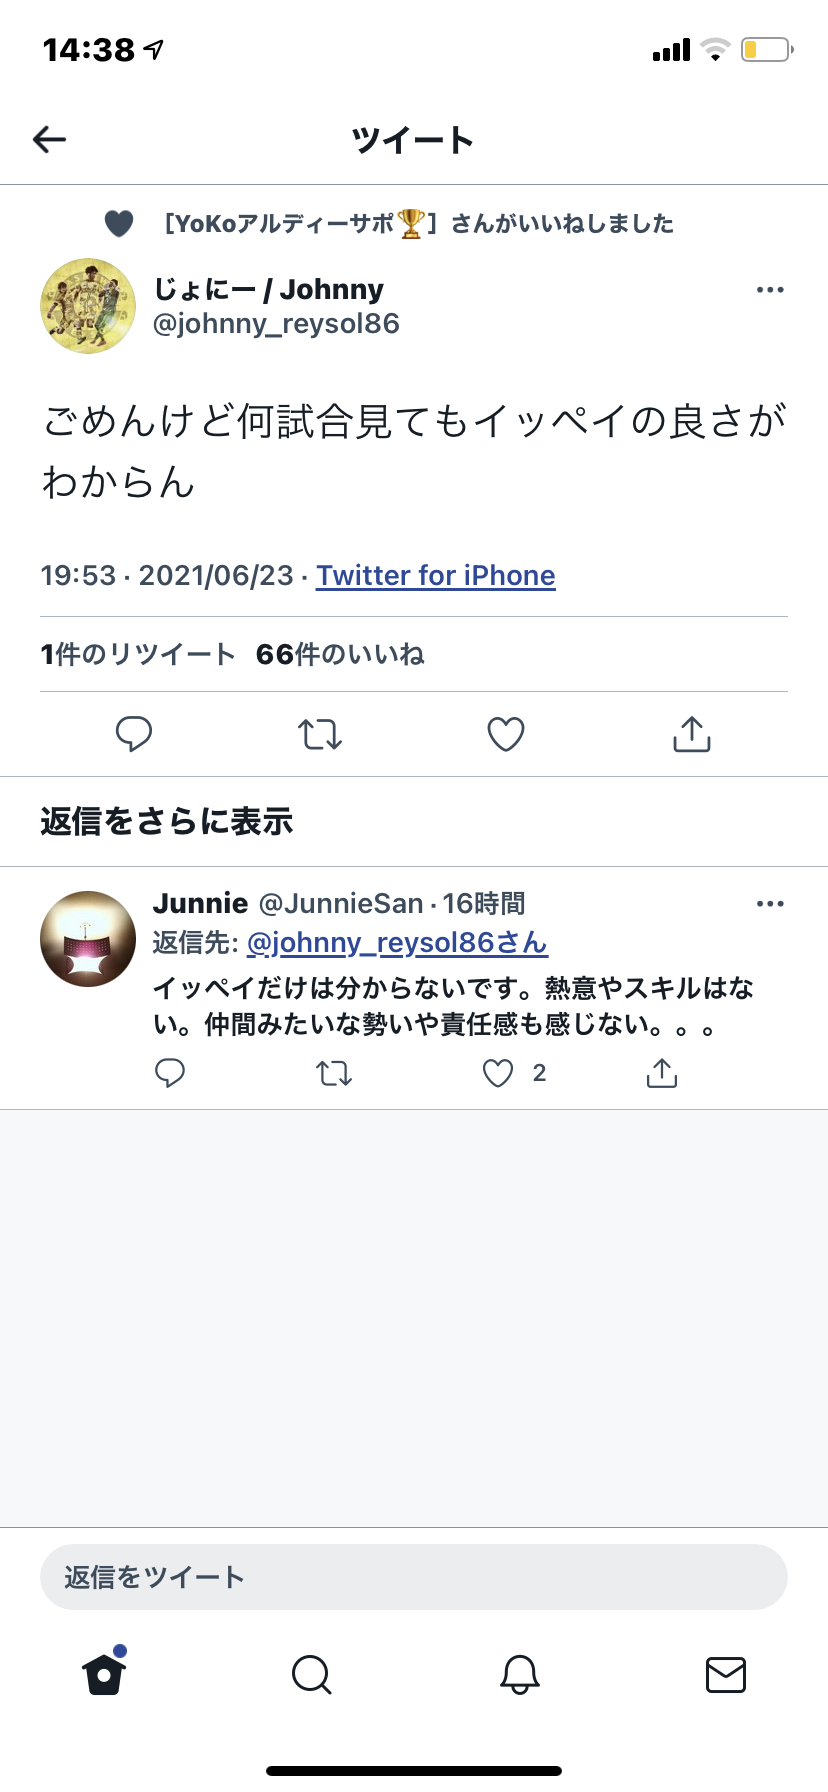Reply to Junnie's comment

click(x=170, y=1073)
